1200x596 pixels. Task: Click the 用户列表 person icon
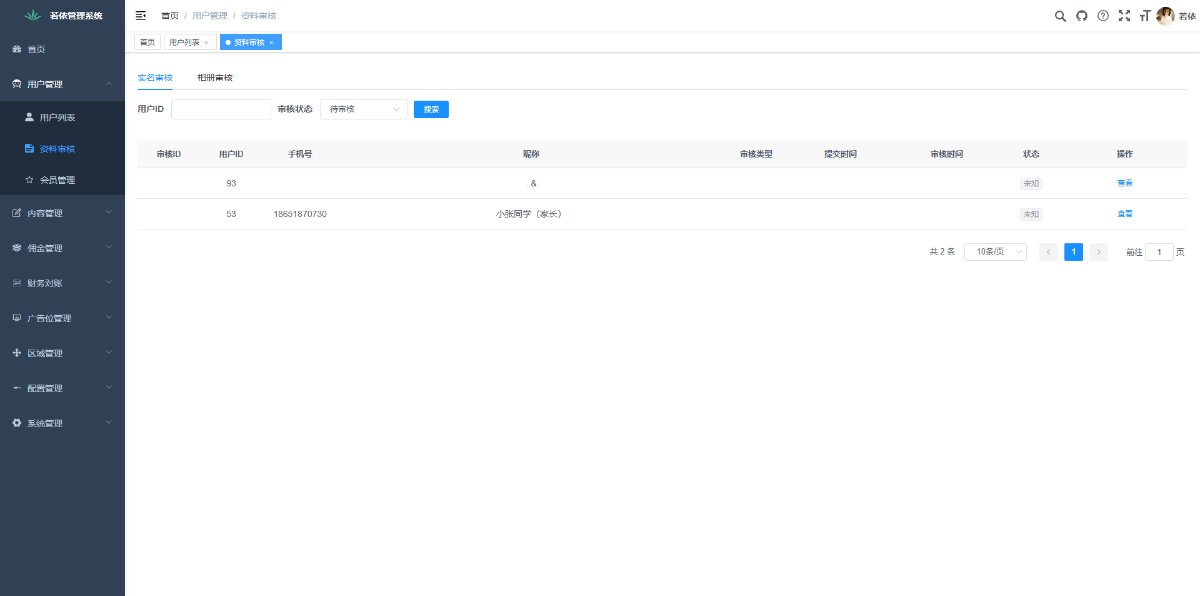pyautogui.click(x=29, y=117)
